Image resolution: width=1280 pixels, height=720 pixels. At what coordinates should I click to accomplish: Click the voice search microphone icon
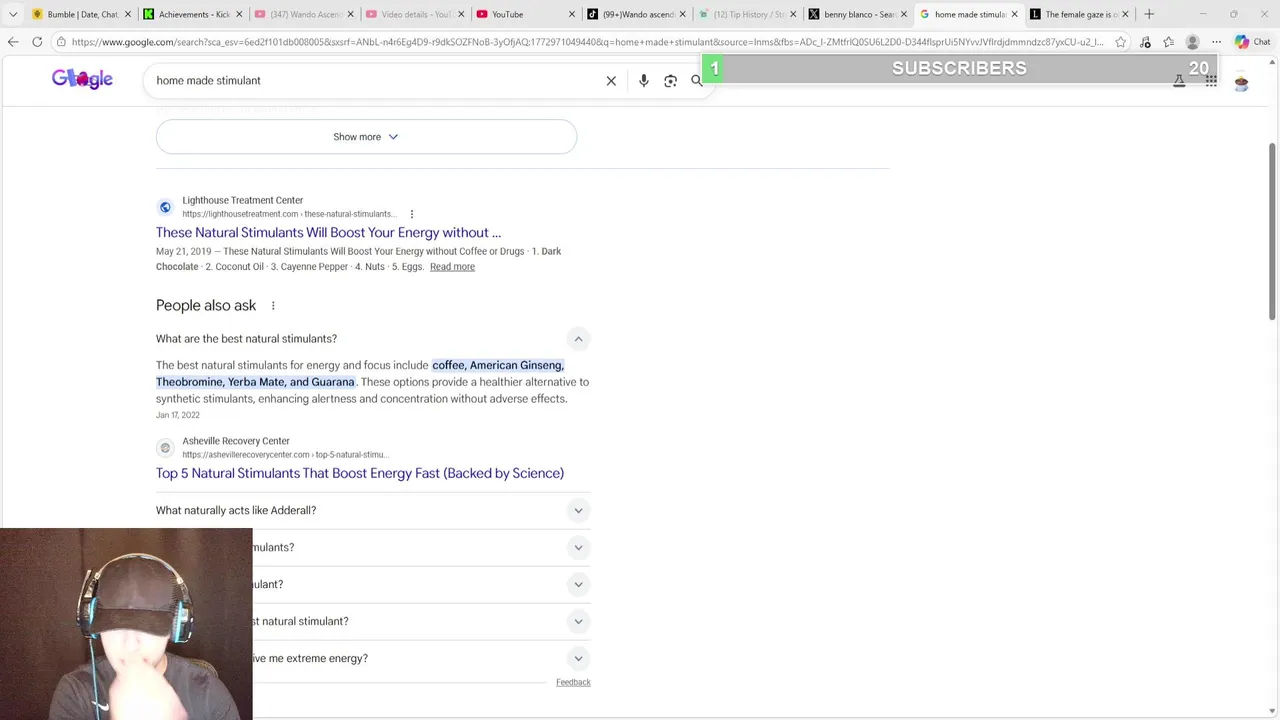(643, 81)
